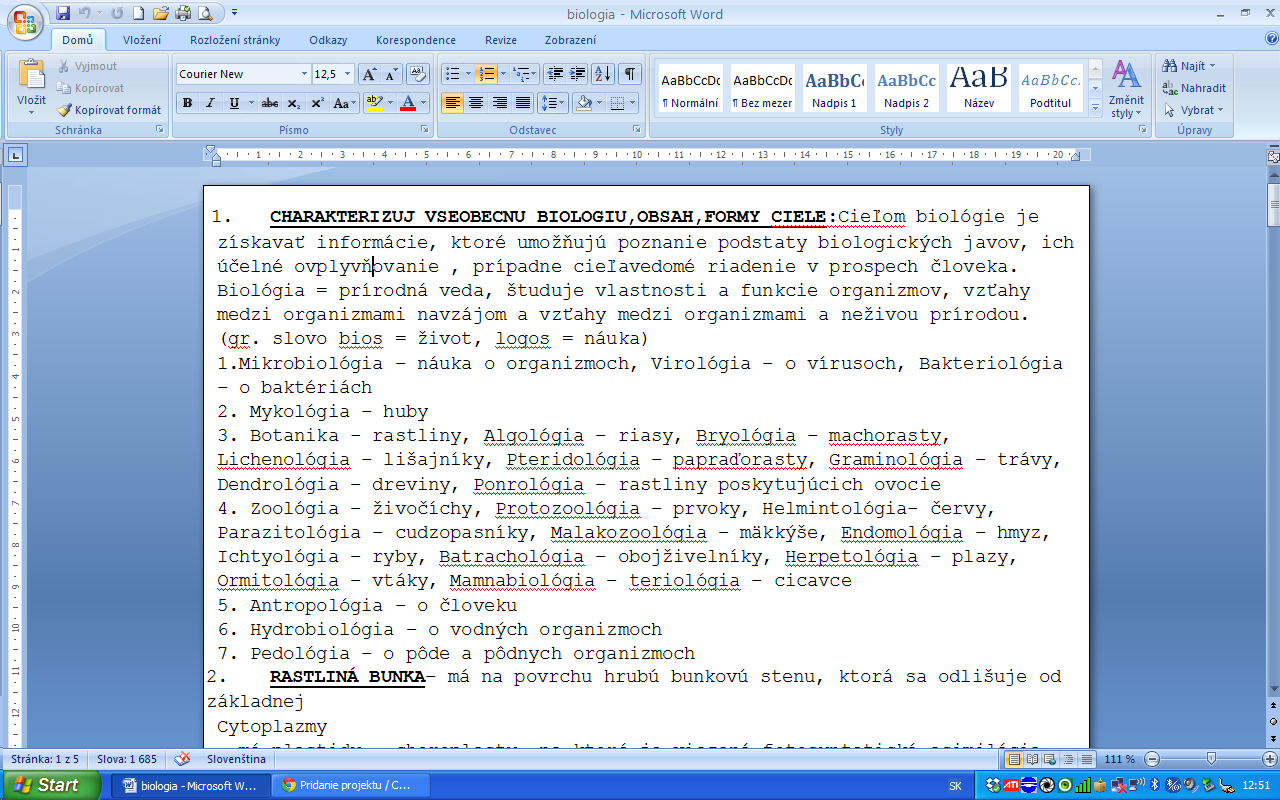
Task: Save document using Quick Access icon
Action: 64,14
